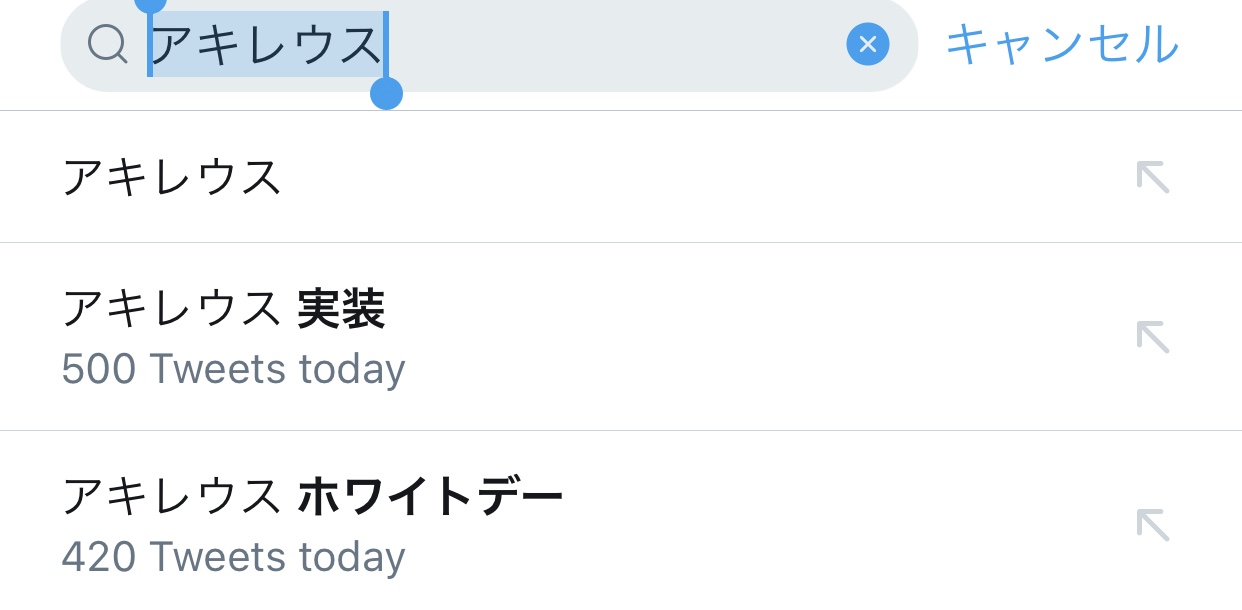This screenshot has height=610, width=1242.
Task: Click the highlighted アキレウス text in search box
Action: 266,44
